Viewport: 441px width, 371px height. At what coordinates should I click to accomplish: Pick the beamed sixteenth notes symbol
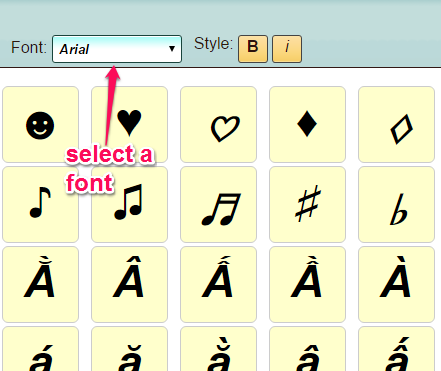point(218,205)
